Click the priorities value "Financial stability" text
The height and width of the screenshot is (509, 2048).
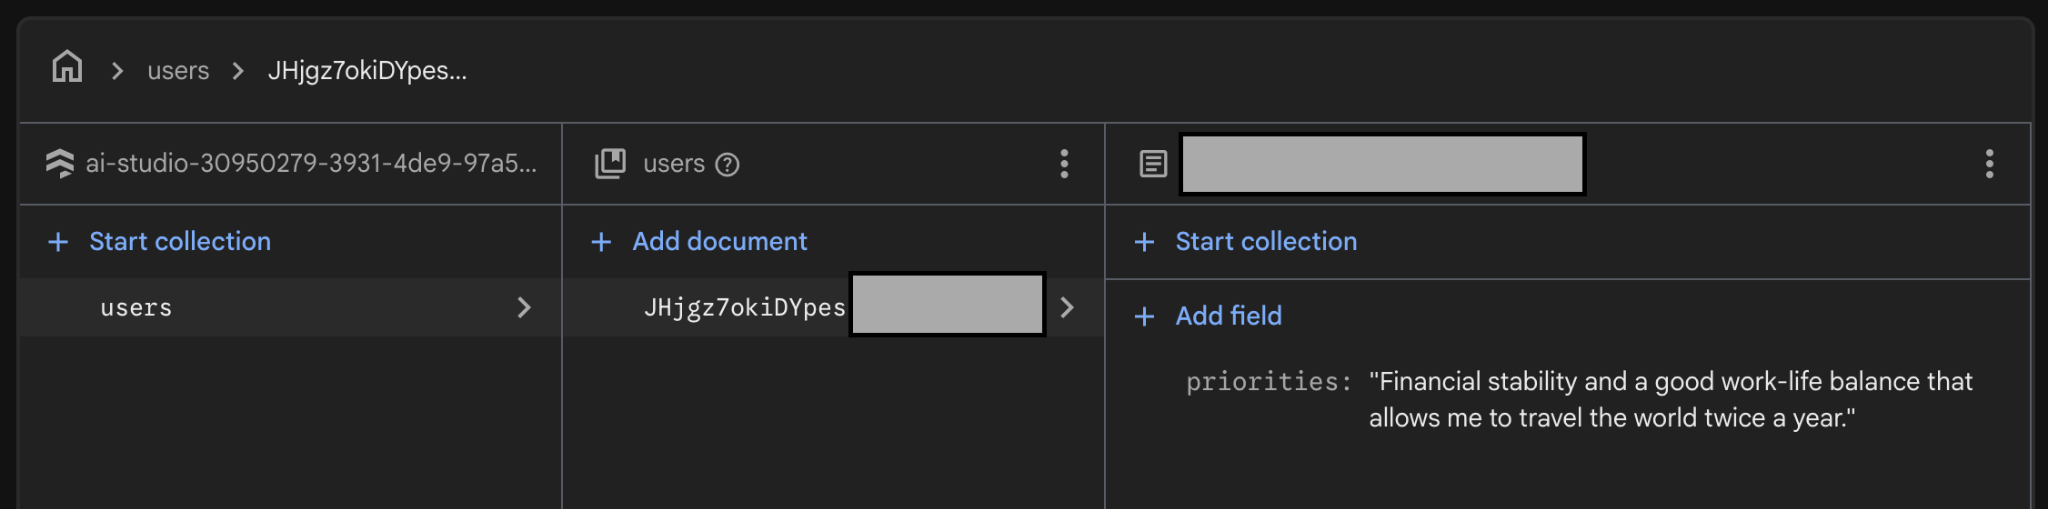click(x=1670, y=399)
